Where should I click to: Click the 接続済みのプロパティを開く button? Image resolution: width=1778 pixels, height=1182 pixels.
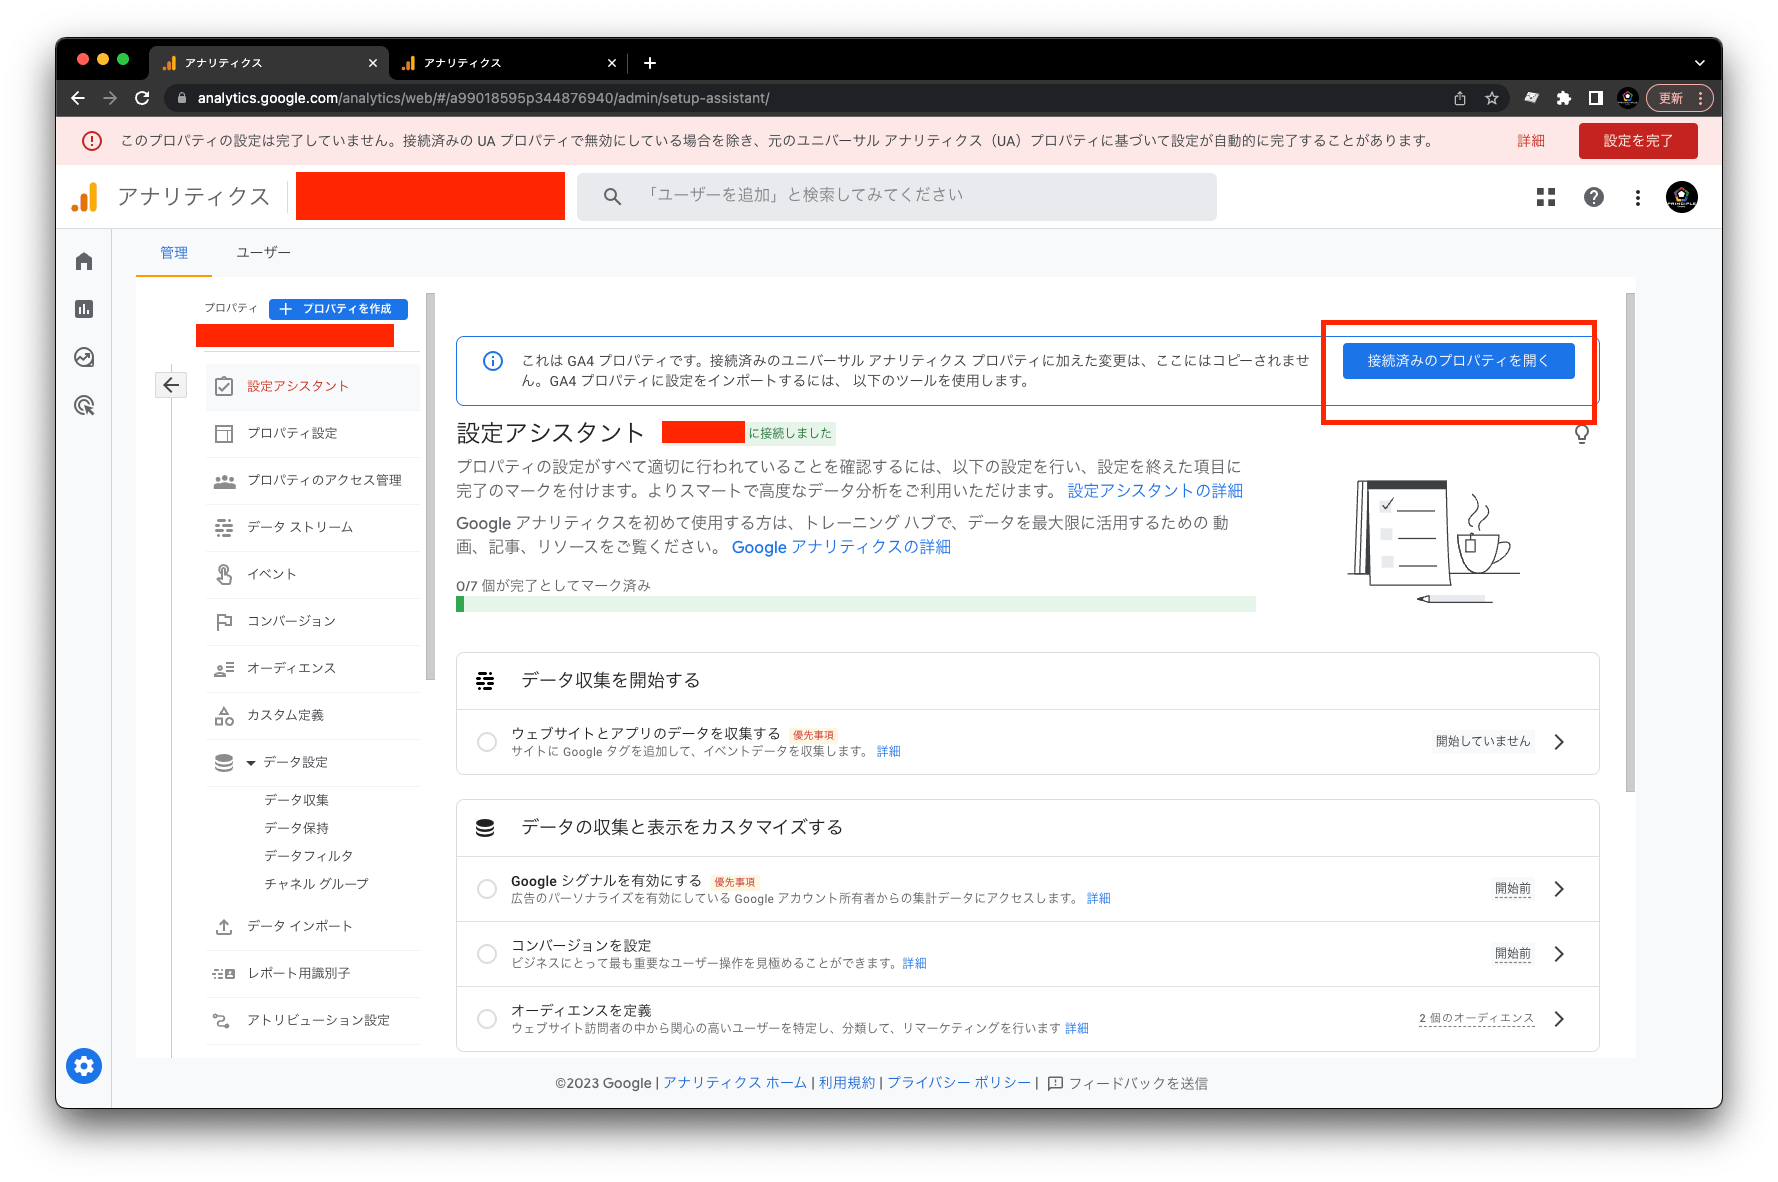[1458, 361]
